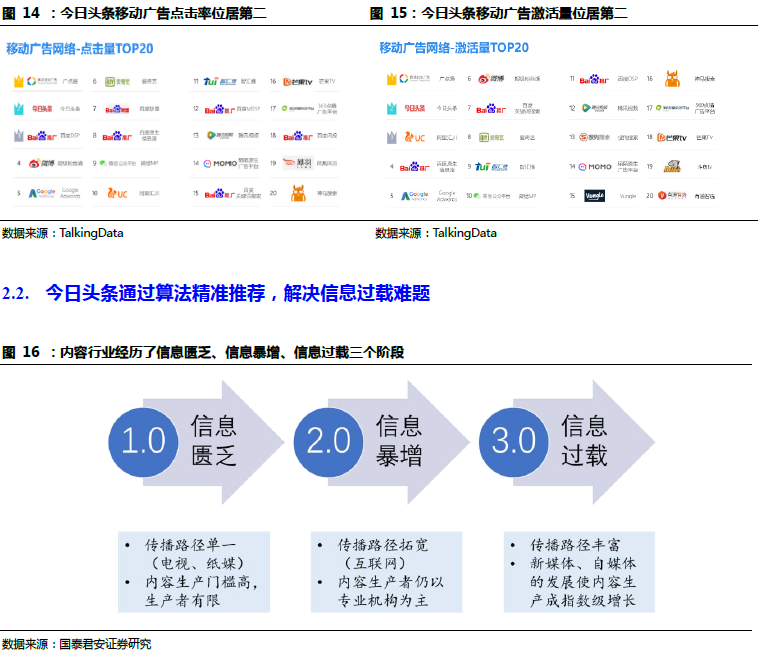Click the blue 1.0 circle in Figure 16
This screenshot has width=759, height=651.
pos(143,442)
